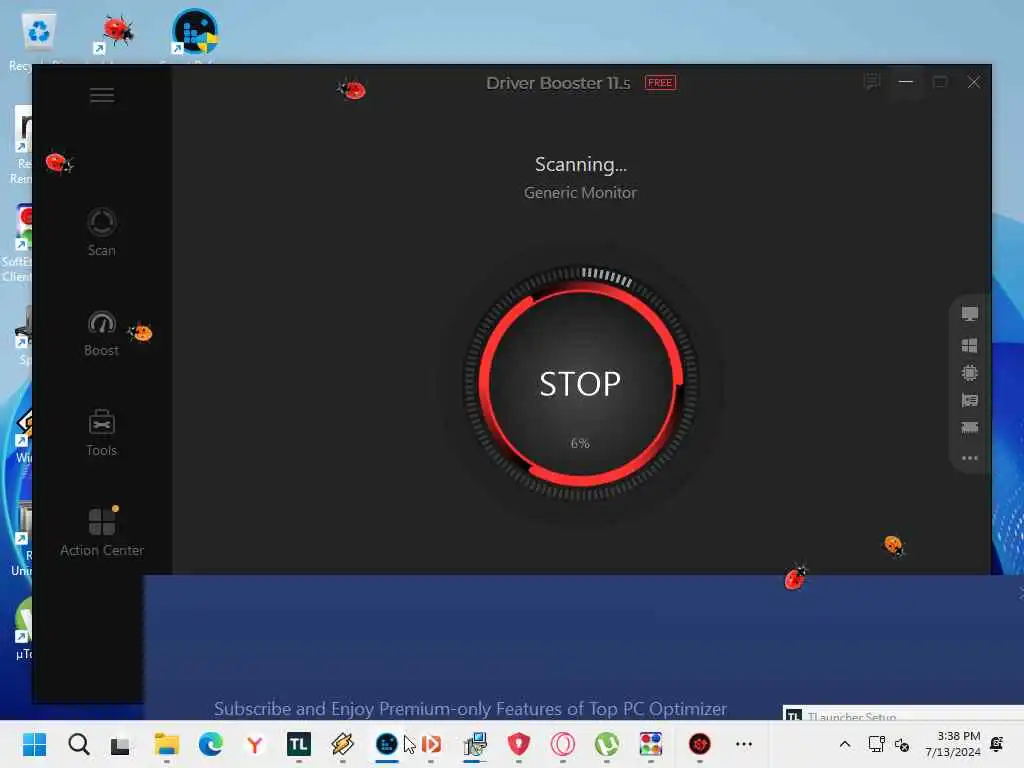Viewport: 1024px width, 768px height.
Task: Click the feedback icon in title bar
Action: coord(871,82)
